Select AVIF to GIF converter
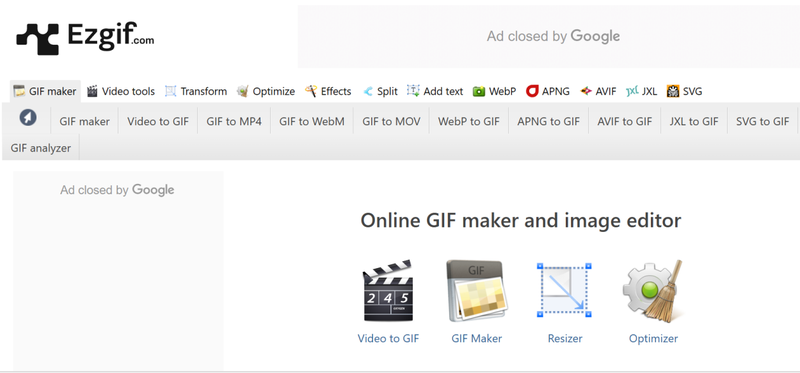This screenshot has height=373, width=800. point(625,121)
